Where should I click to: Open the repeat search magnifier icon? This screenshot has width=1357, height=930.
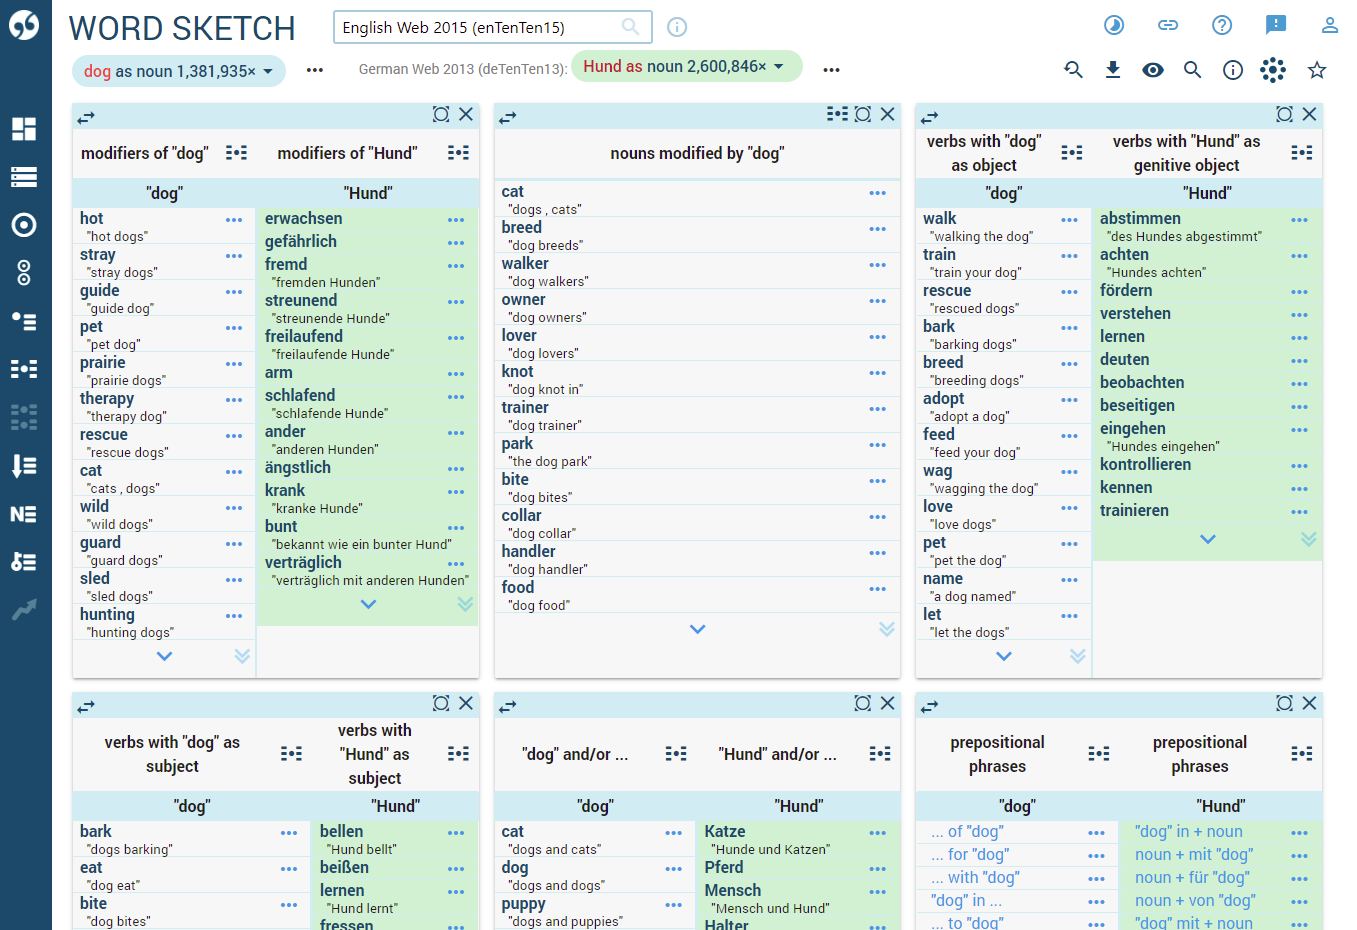tap(1073, 70)
